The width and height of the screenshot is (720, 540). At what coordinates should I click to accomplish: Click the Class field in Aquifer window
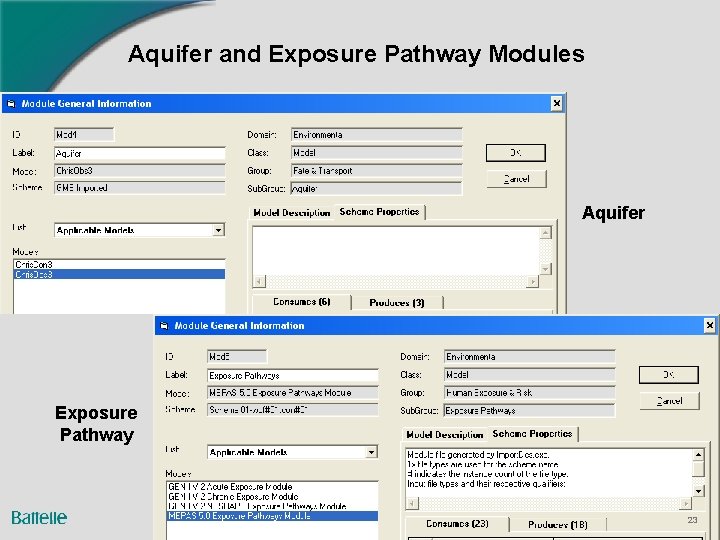377,152
